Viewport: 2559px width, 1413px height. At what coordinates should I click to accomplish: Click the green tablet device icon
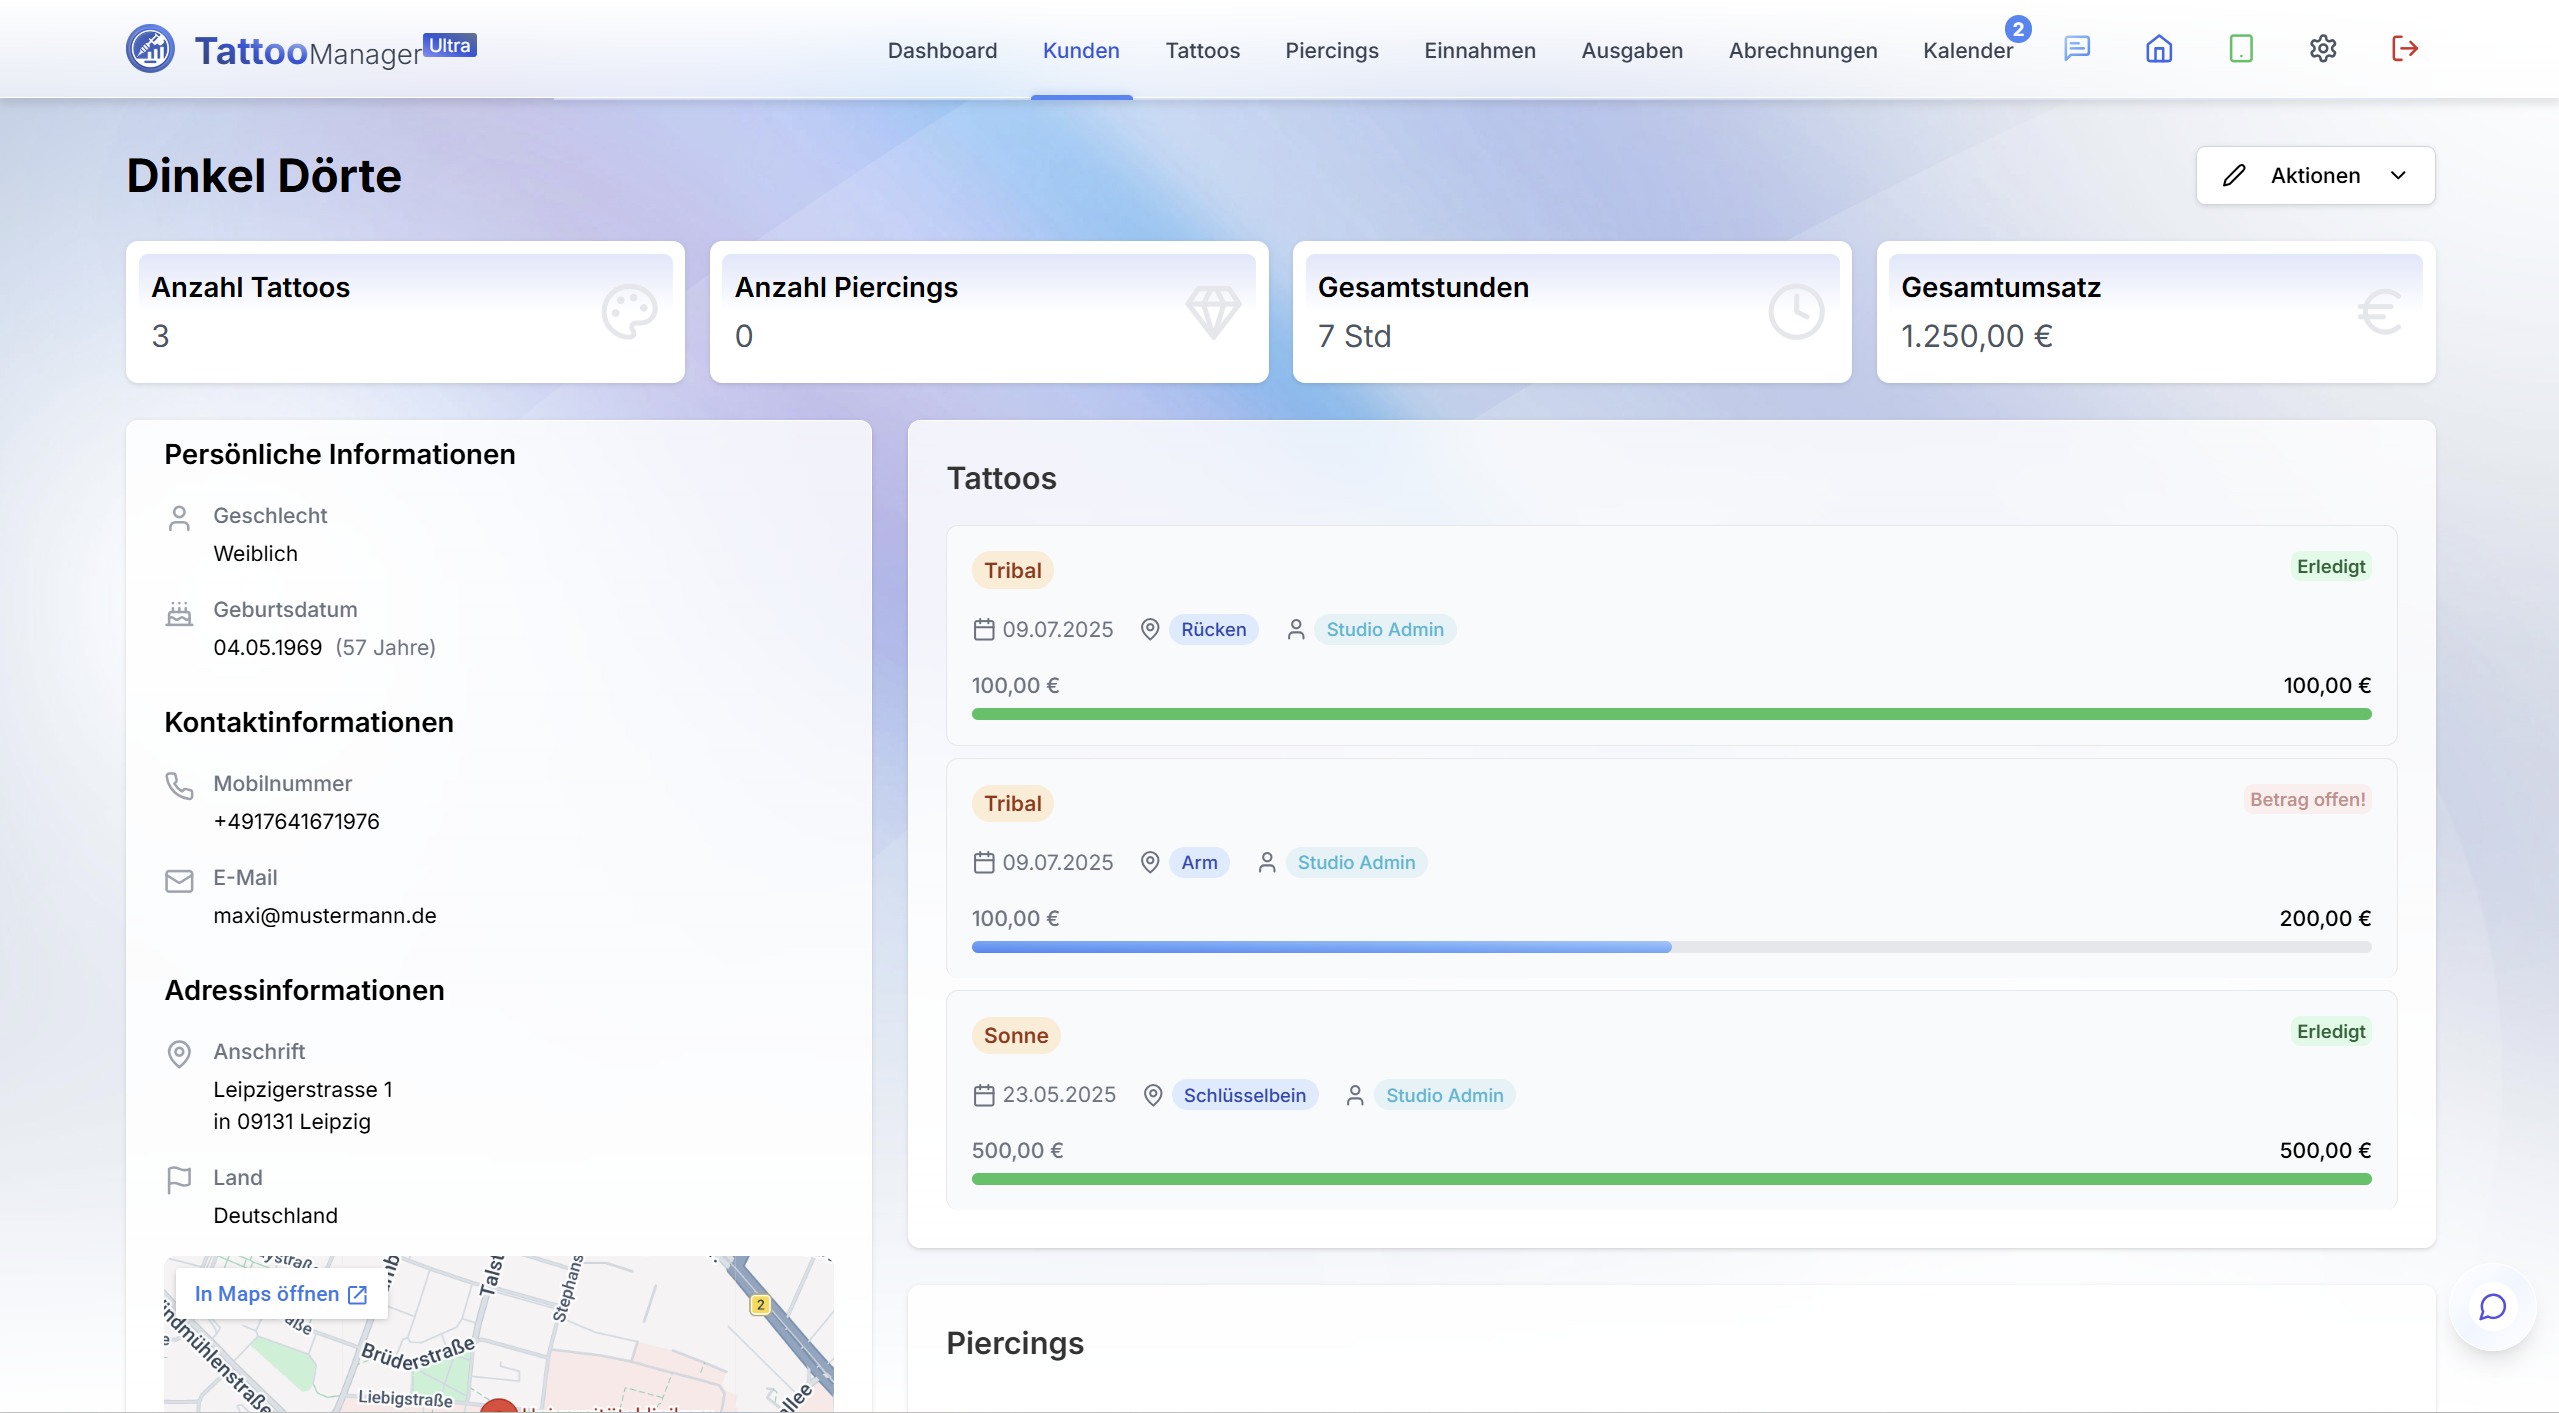(x=2241, y=48)
